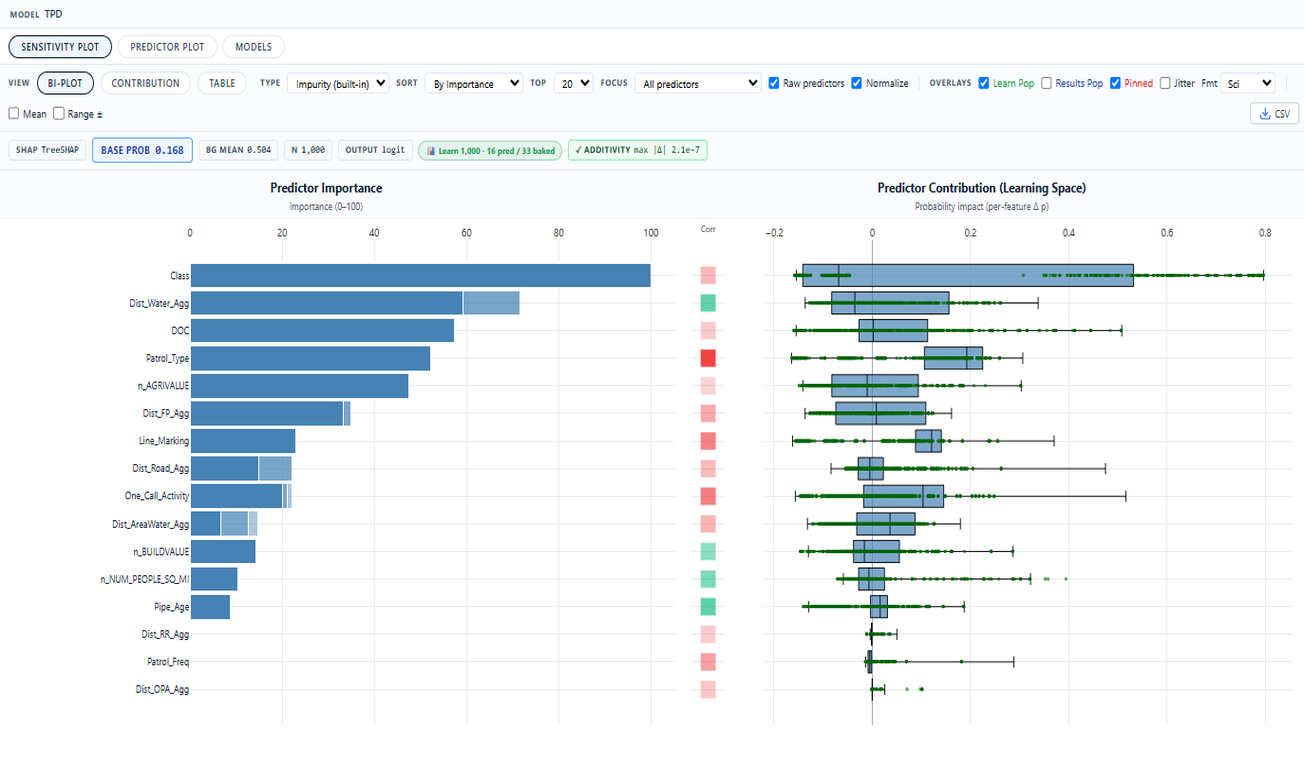Click the Line_Marking correlation swatch
This screenshot has height=772, width=1304.
click(x=708, y=441)
